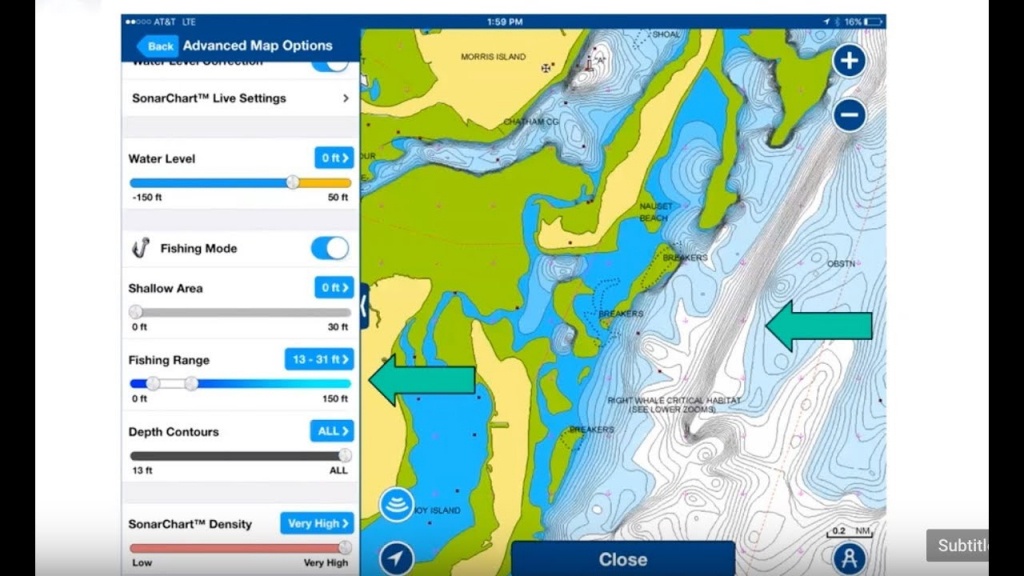This screenshot has width=1024, height=576.
Task: Open the SonarChart Density Very High selector
Action: pyautogui.click(x=316, y=523)
